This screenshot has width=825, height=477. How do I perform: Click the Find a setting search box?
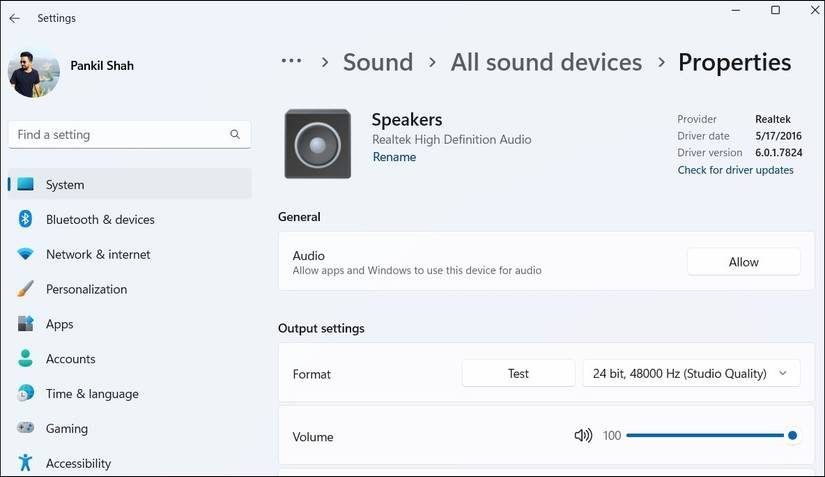(x=120, y=134)
